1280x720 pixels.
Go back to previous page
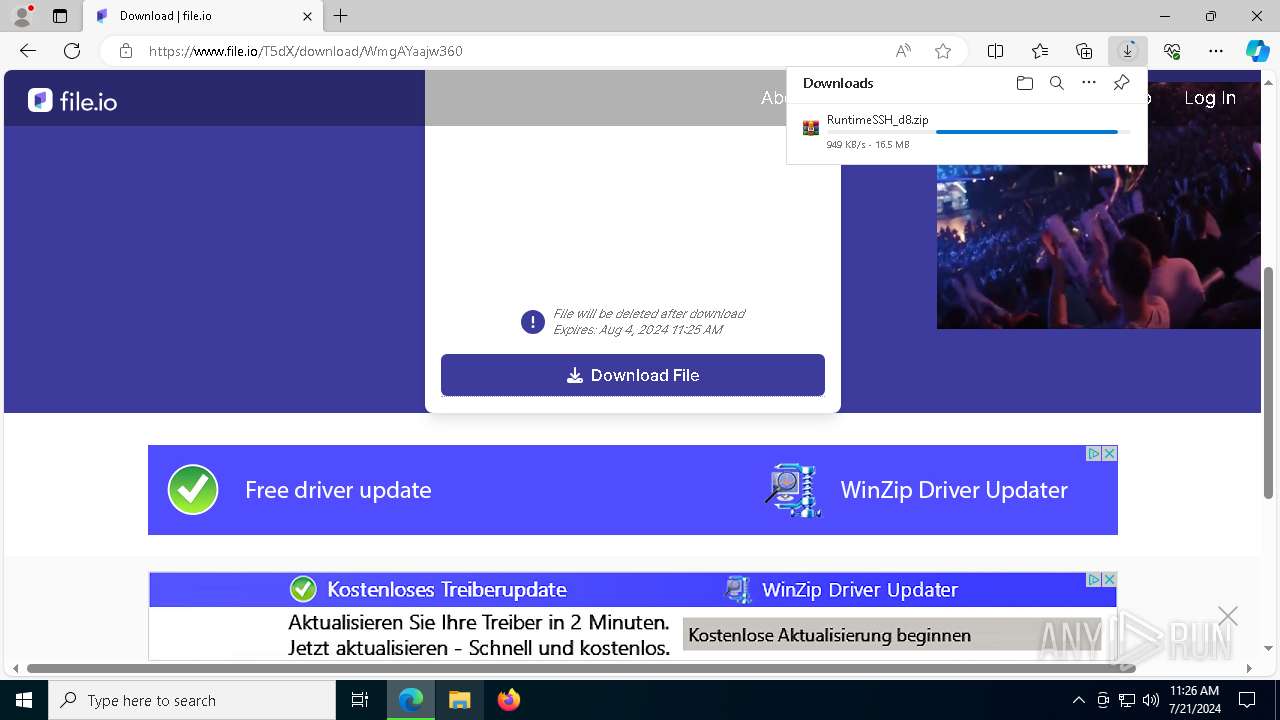pos(28,51)
